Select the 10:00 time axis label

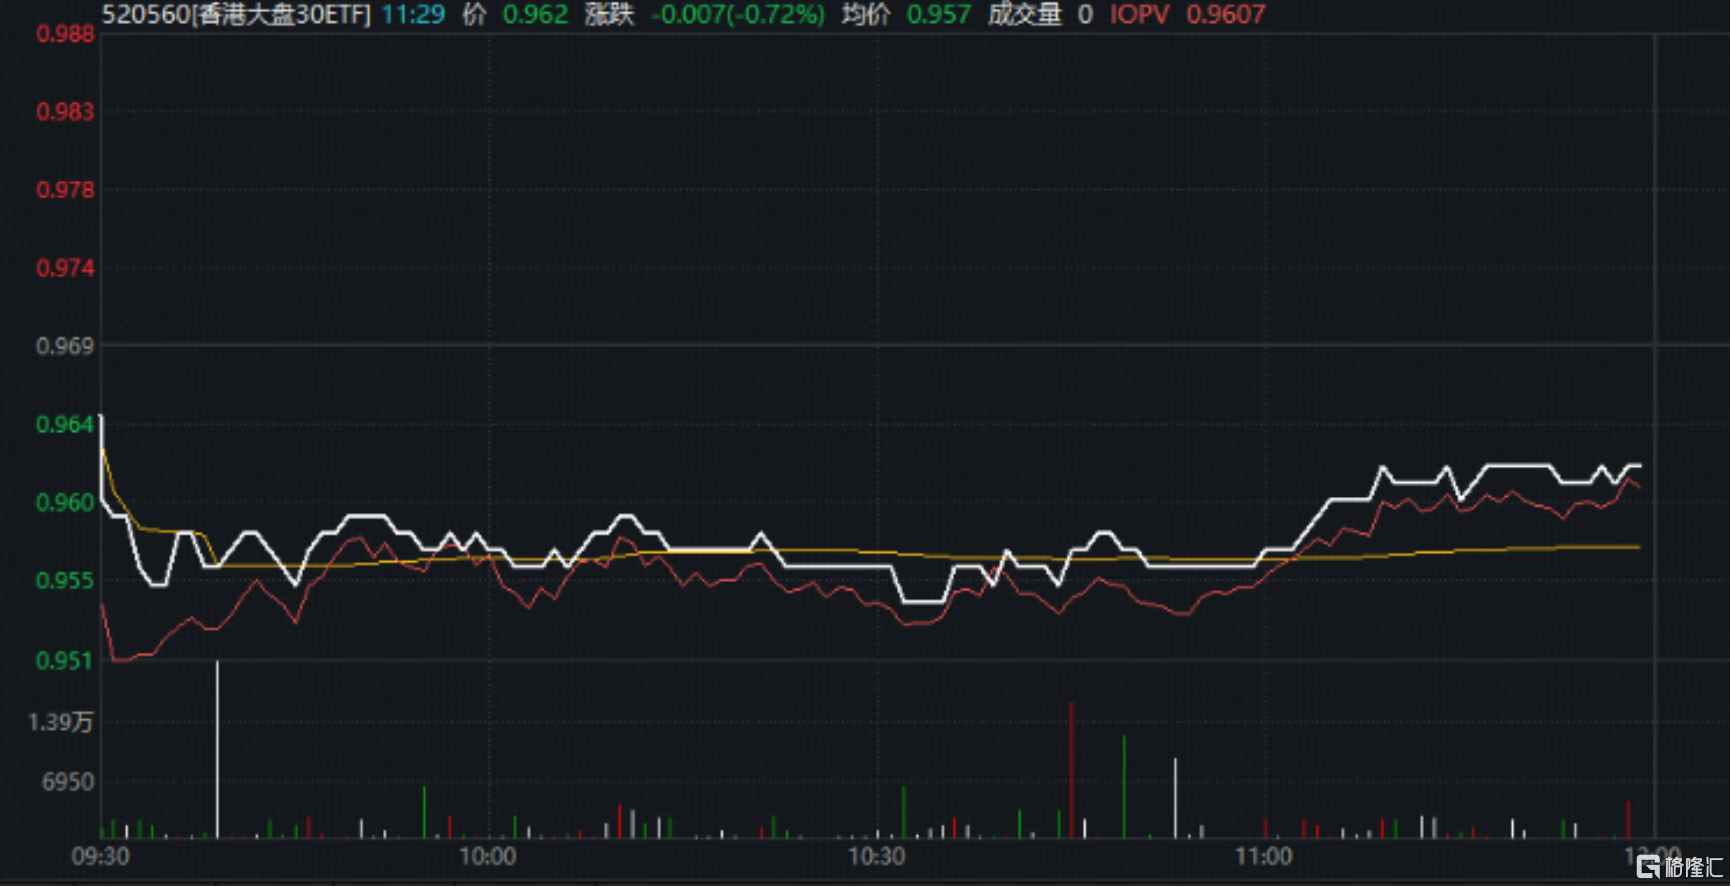pyautogui.click(x=488, y=857)
